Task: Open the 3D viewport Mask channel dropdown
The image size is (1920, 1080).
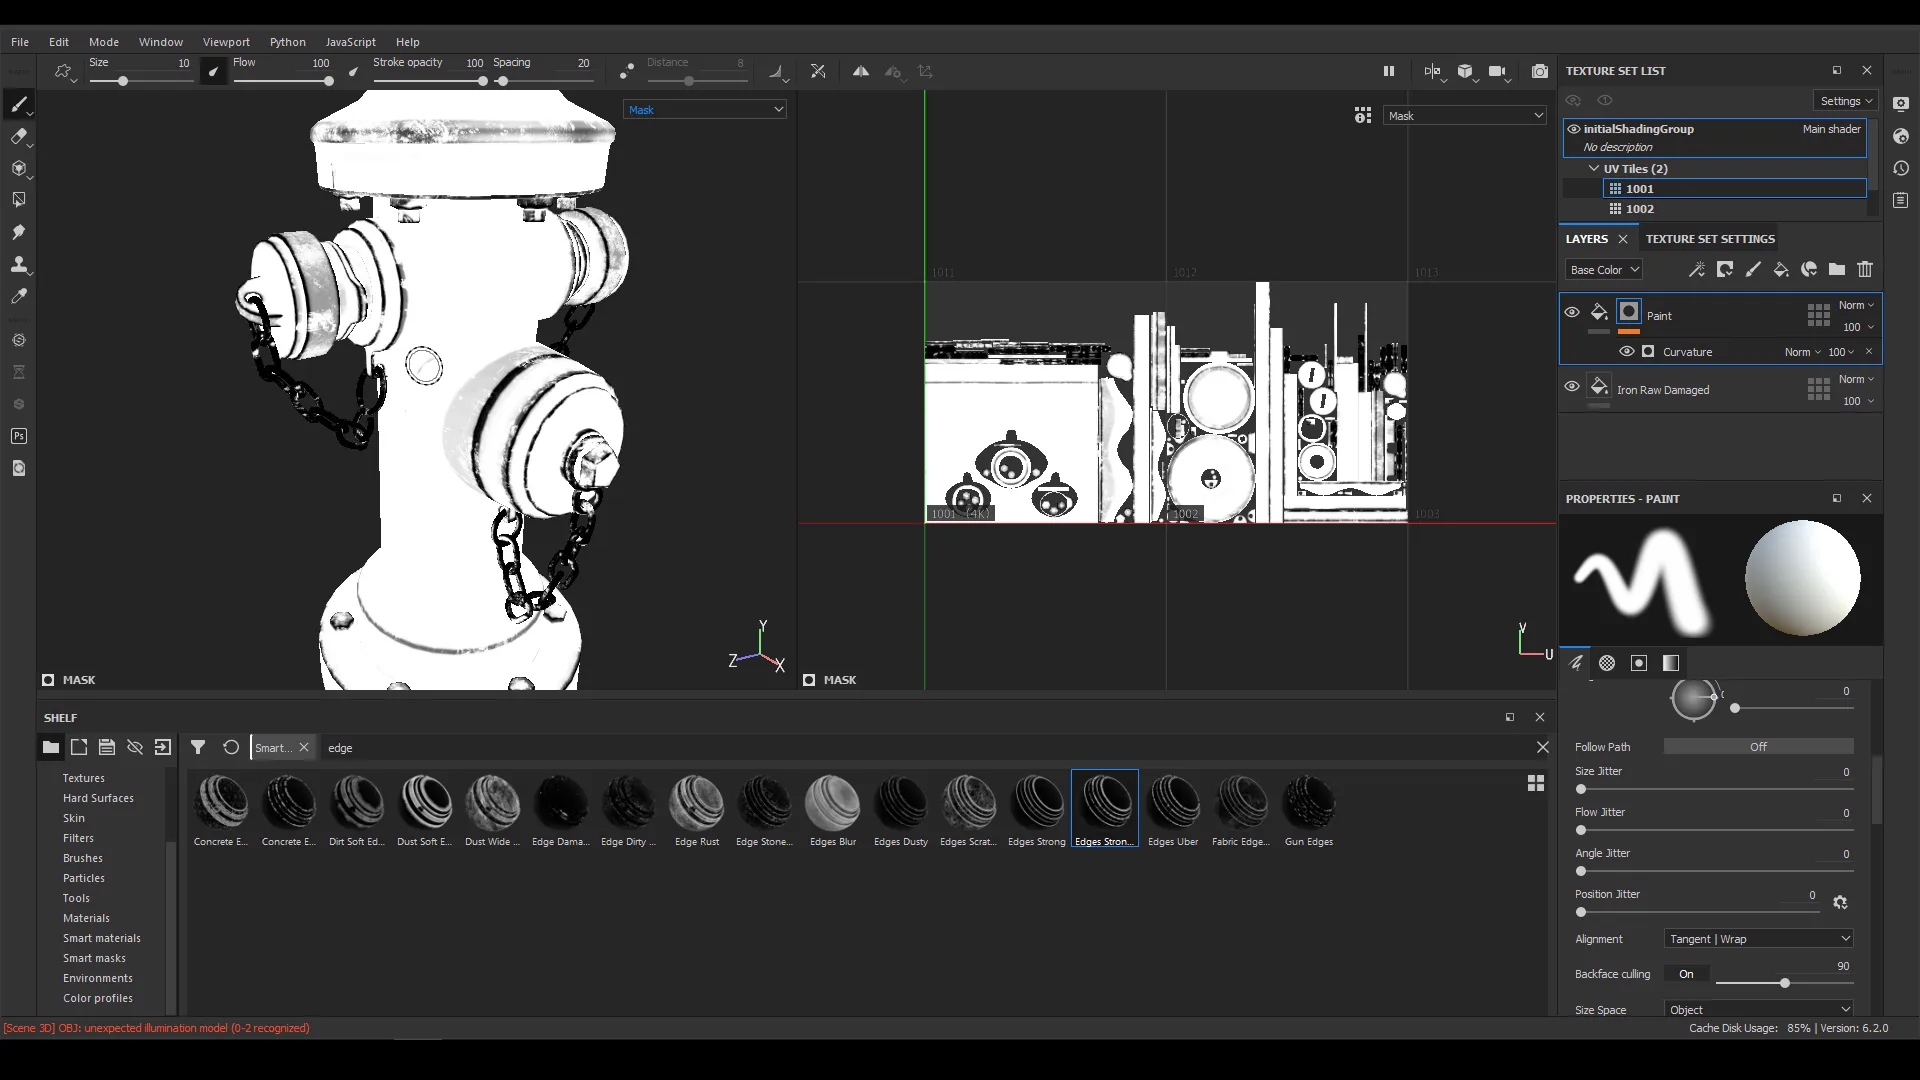Action: 705,110
